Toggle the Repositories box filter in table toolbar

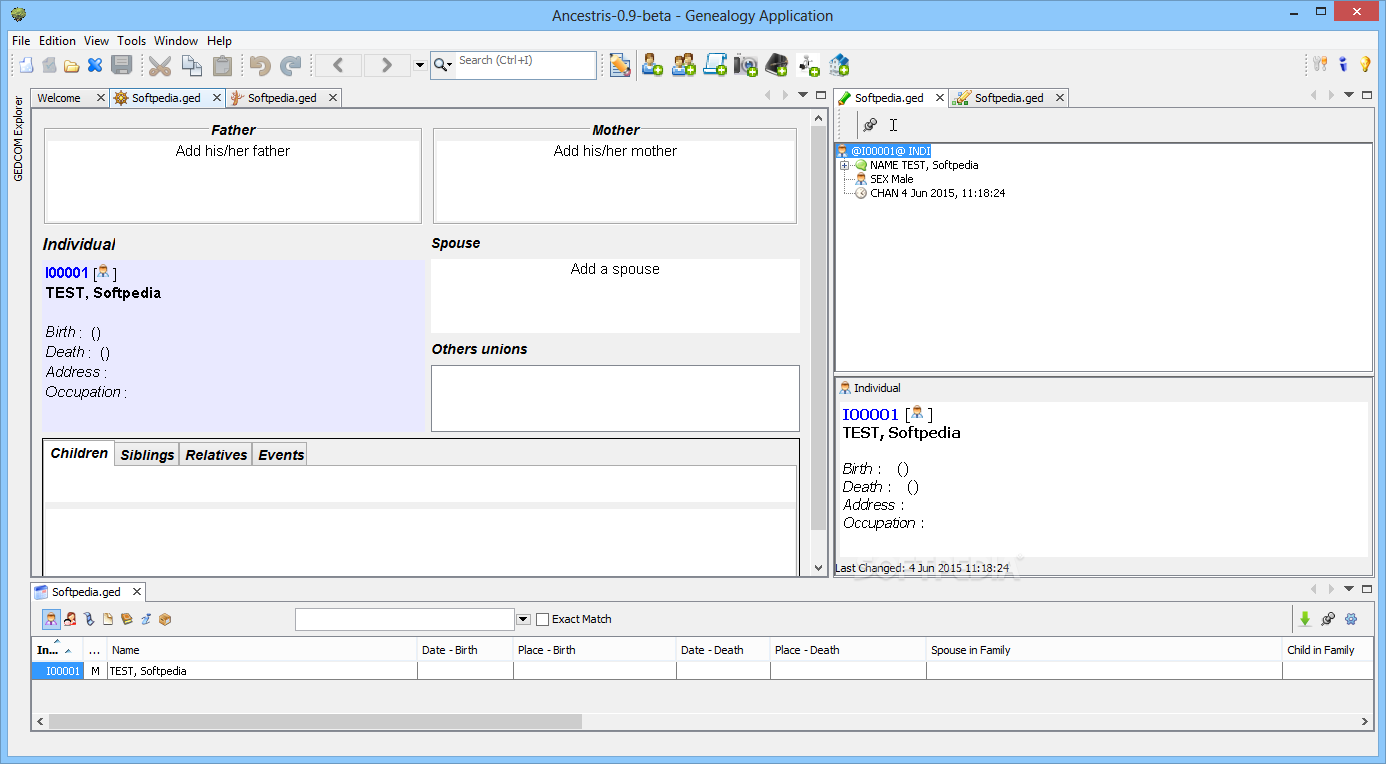coord(165,619)
